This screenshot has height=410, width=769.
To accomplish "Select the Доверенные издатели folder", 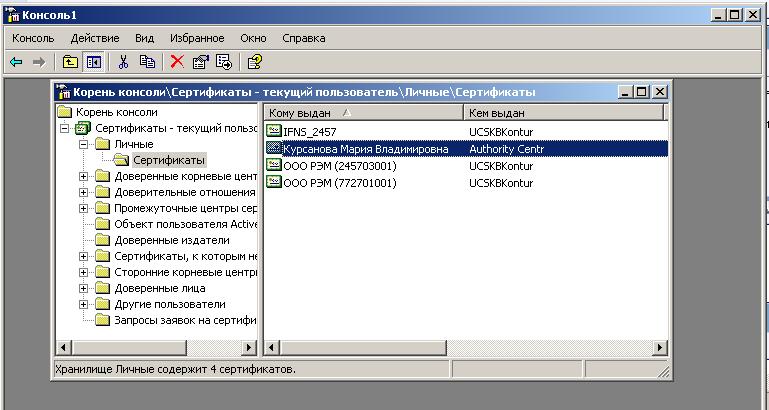I will [x=171, y=240].
